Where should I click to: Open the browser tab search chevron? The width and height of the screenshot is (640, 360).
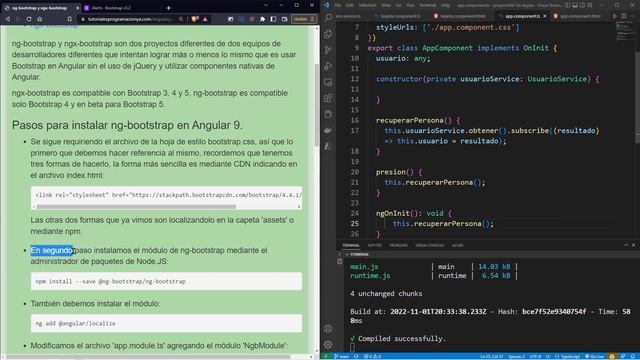pos(266,5)
